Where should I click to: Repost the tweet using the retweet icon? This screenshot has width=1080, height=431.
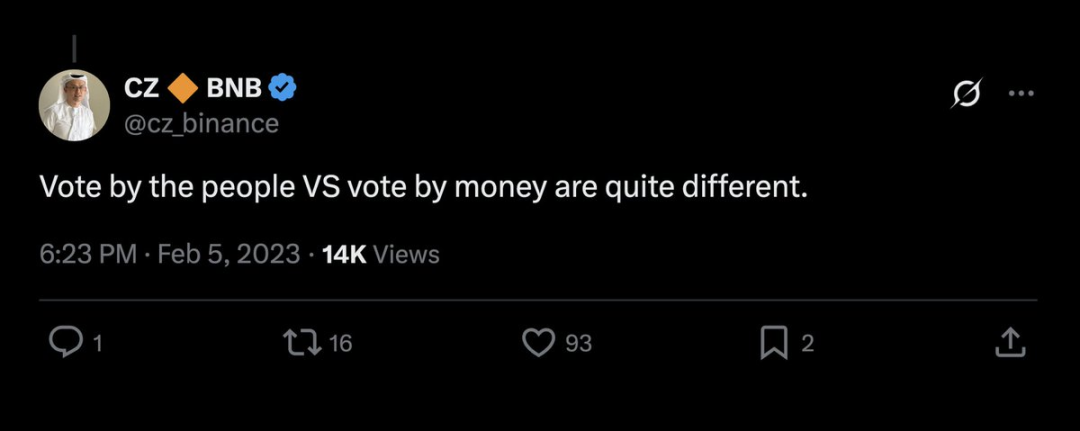pos(301,343)
